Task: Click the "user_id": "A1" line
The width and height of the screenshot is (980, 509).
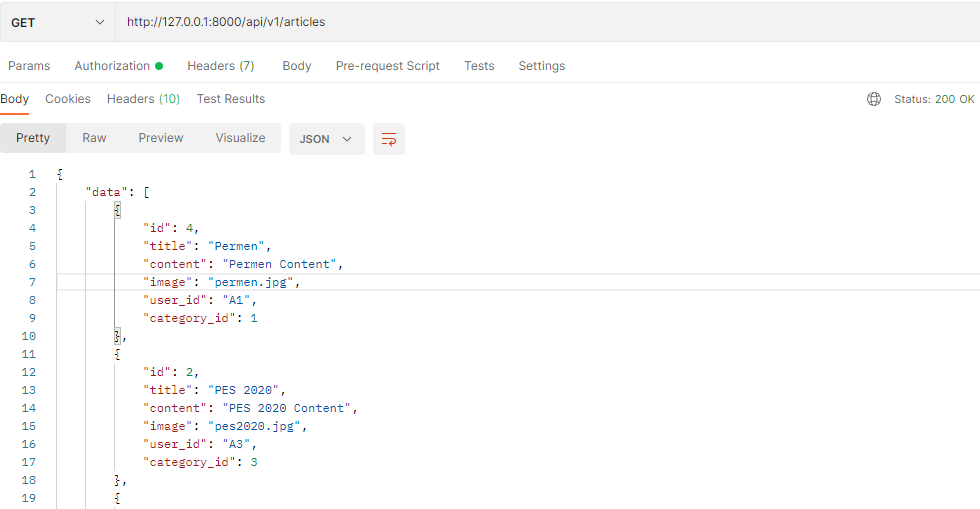Action: [x=199, y=300]
